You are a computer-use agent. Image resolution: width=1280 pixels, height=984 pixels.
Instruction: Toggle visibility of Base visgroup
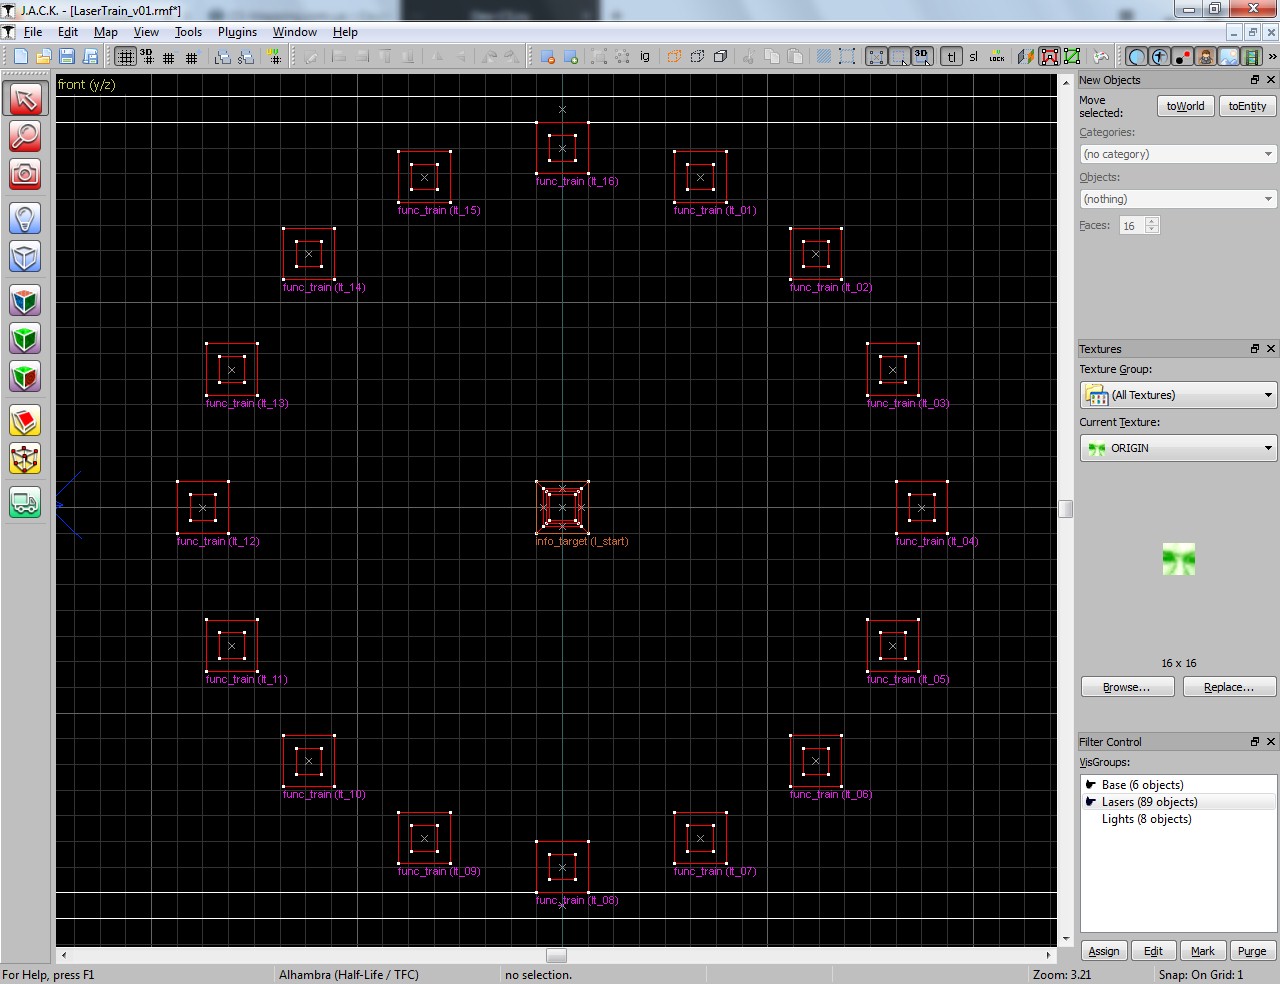[x=1091, y=785]
